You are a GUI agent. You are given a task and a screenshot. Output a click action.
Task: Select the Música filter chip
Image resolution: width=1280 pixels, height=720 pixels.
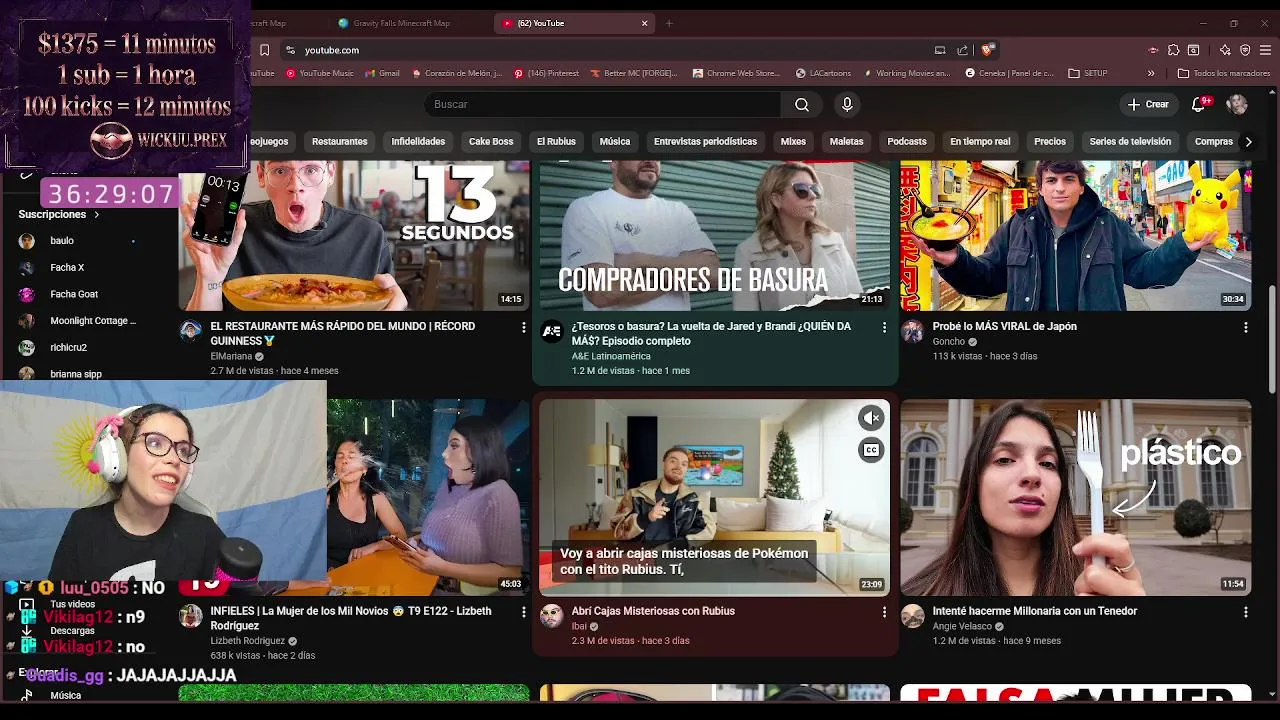point(615,142)
